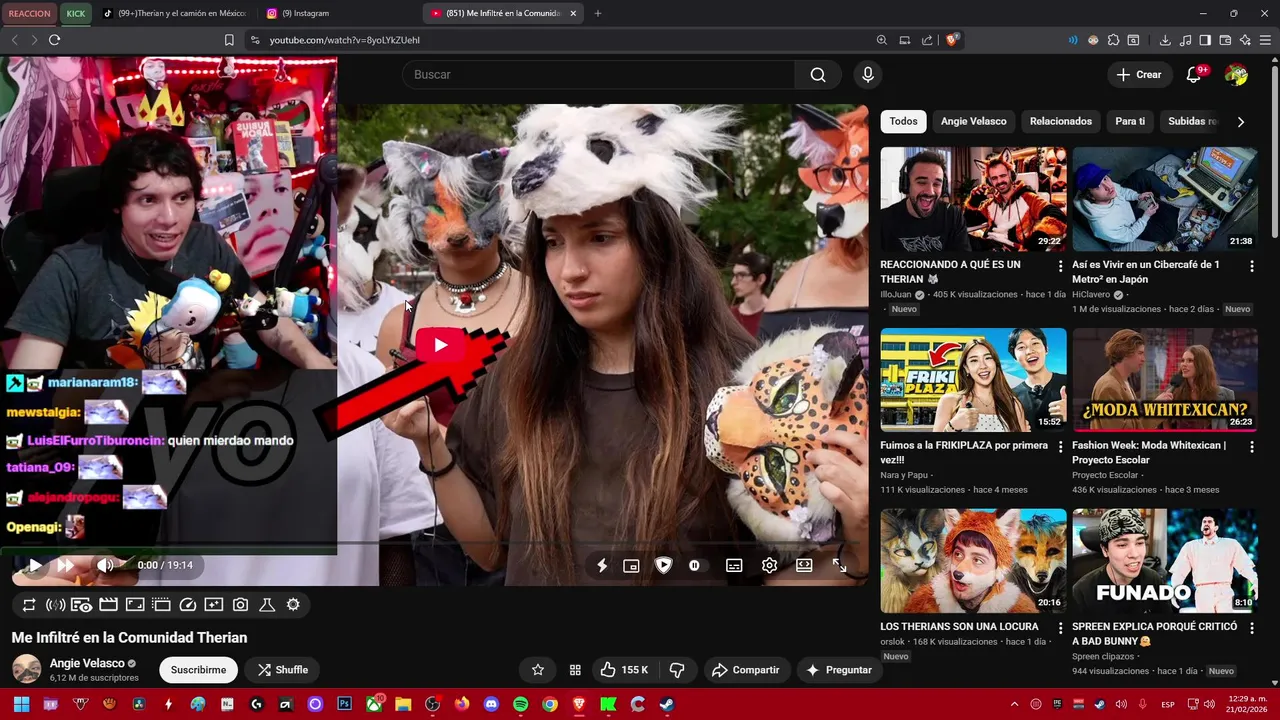Enter fullscreen mode in player
This screenshot has height=720, width=1280.
[x=840, y=565]
